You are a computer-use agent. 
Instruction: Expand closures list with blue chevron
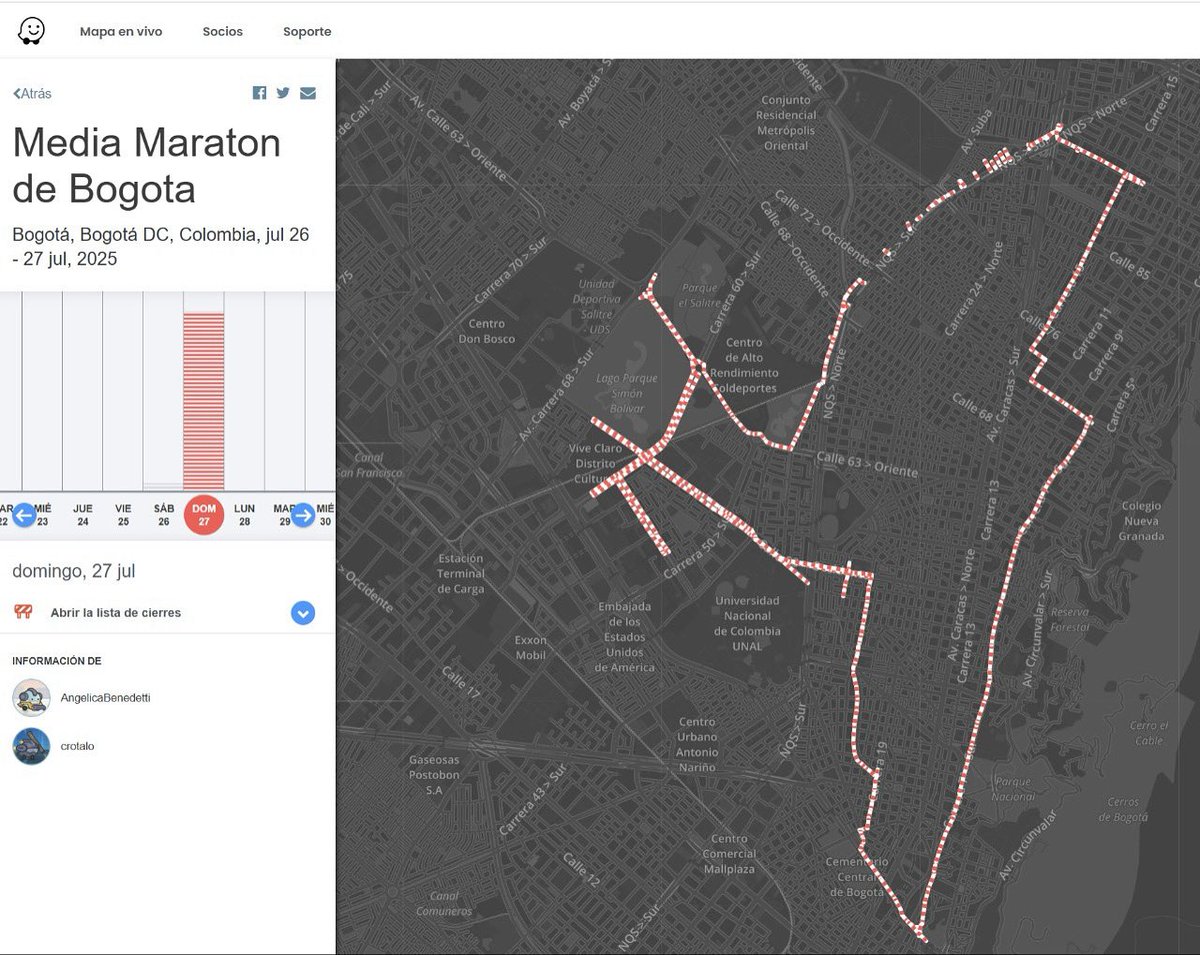click(x=303, y=613)
